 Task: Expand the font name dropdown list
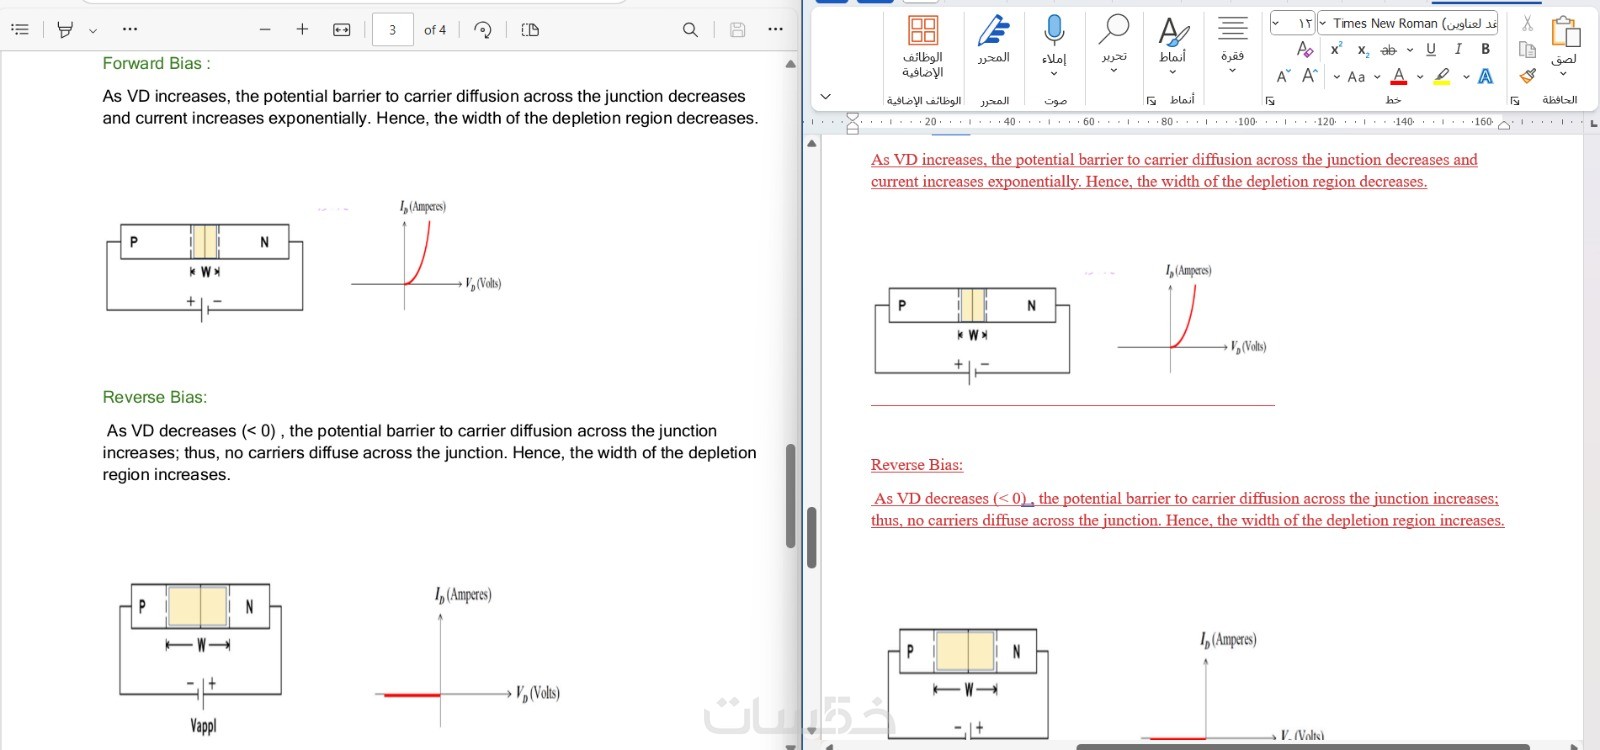click(x=1323, y=23)
